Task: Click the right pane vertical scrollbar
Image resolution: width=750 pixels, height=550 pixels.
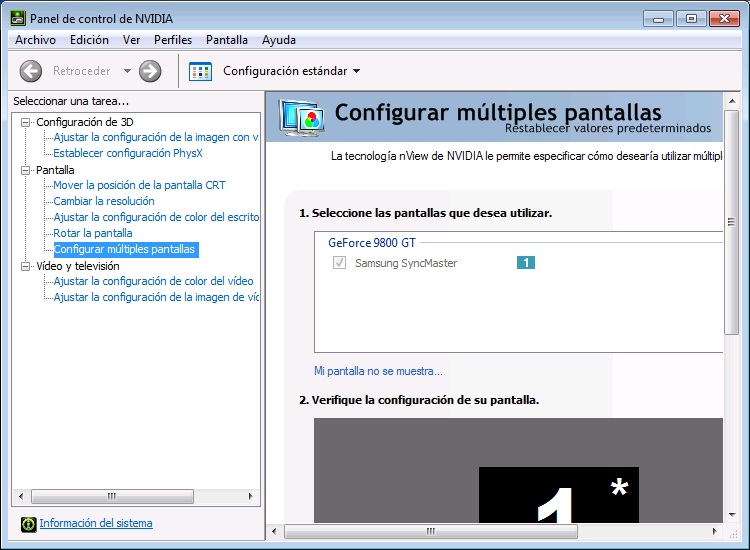Action: [731, 250]
